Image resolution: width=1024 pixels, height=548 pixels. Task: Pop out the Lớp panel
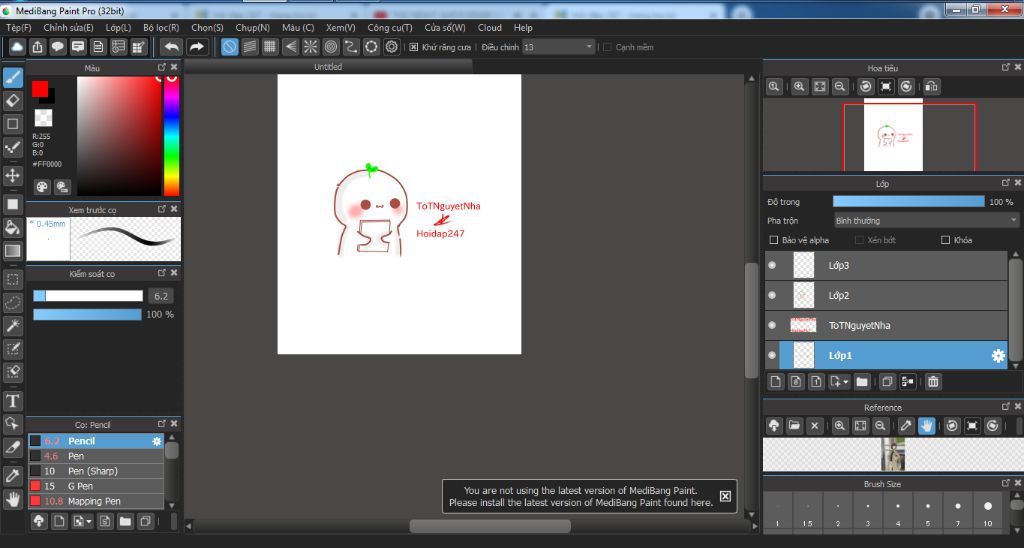1006,183
